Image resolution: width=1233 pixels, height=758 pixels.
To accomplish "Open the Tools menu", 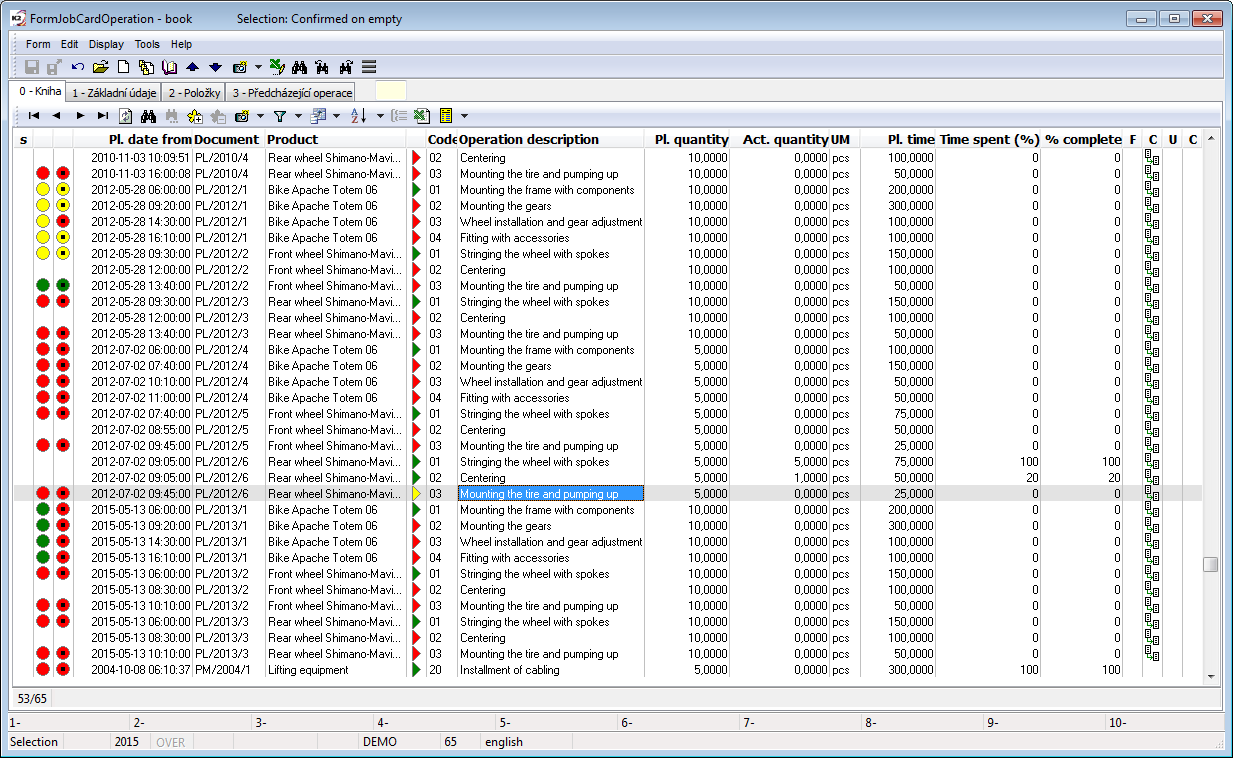I will pyautogui.click(x=147, y=44).
